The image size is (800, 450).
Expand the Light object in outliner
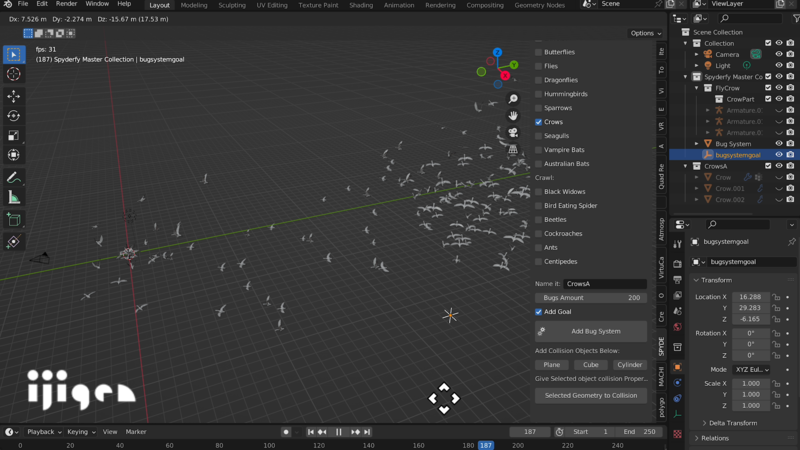pos(696,66)
